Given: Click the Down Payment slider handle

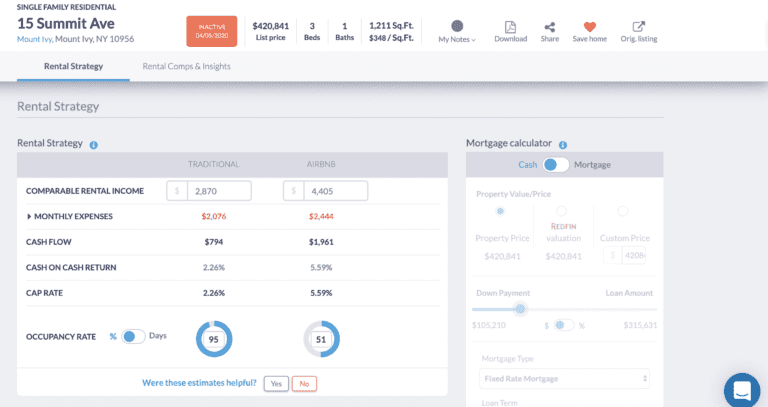Looking at the screenshot, I should pos(520,309).
